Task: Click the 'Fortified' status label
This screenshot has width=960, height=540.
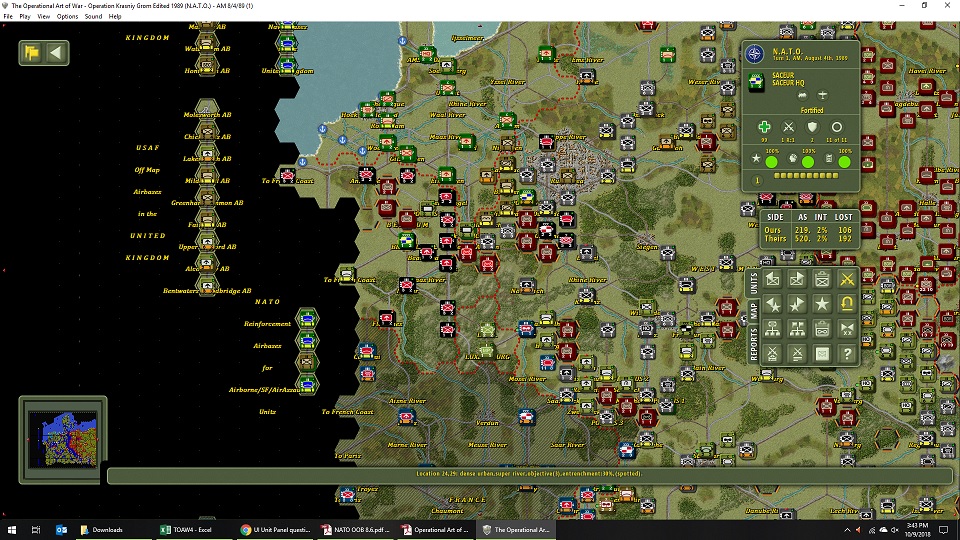Action: (812, 110)
